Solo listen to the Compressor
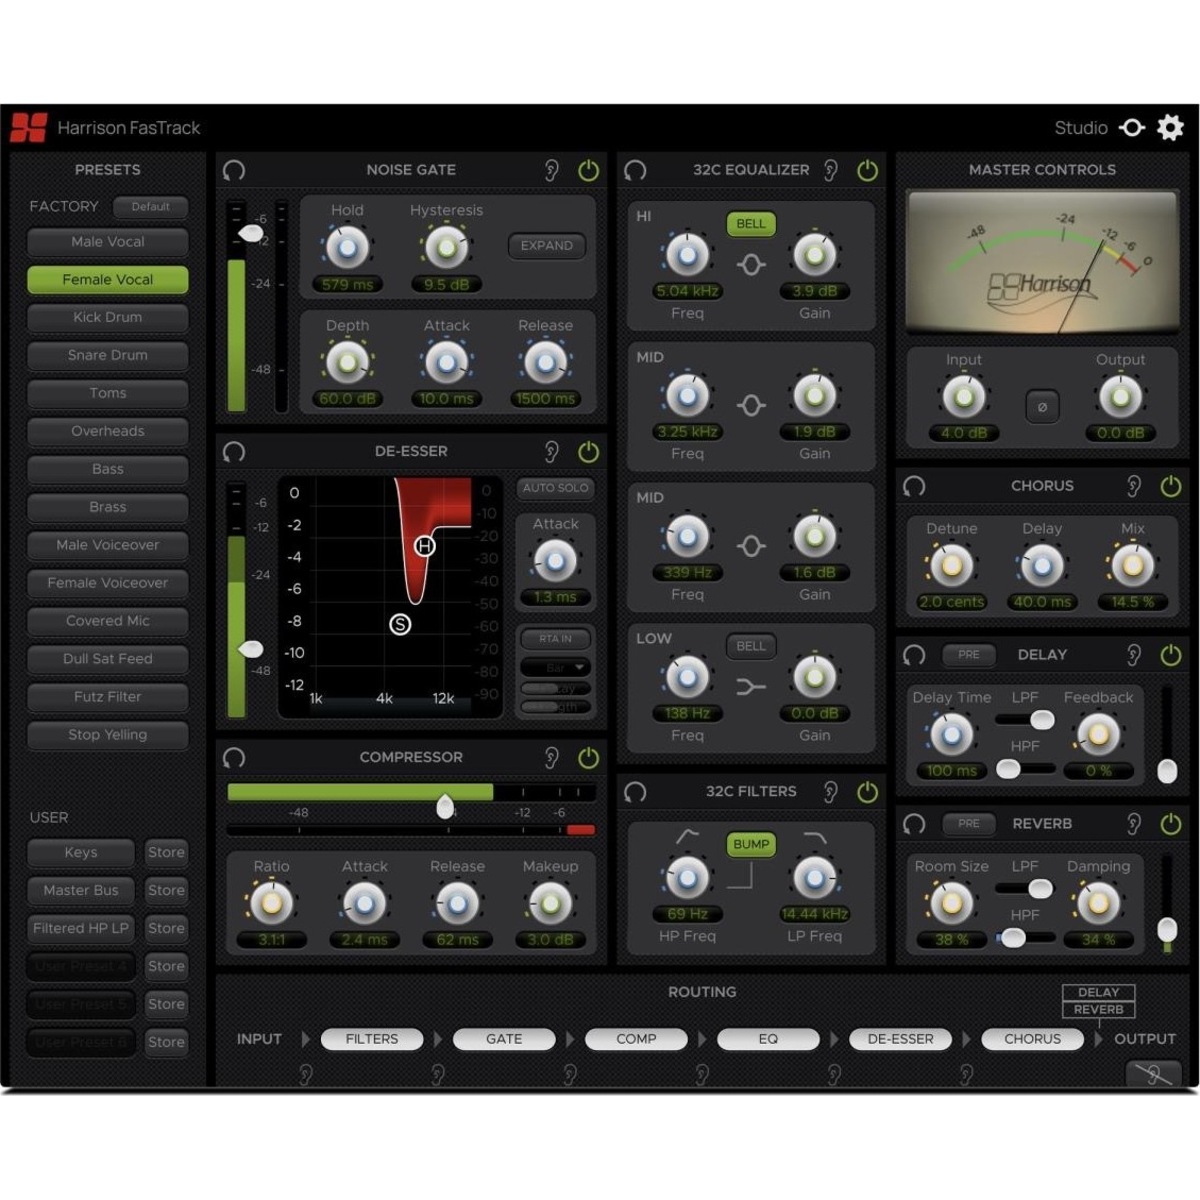This screenshot has height=1200, width=1200. pos(552,757)
